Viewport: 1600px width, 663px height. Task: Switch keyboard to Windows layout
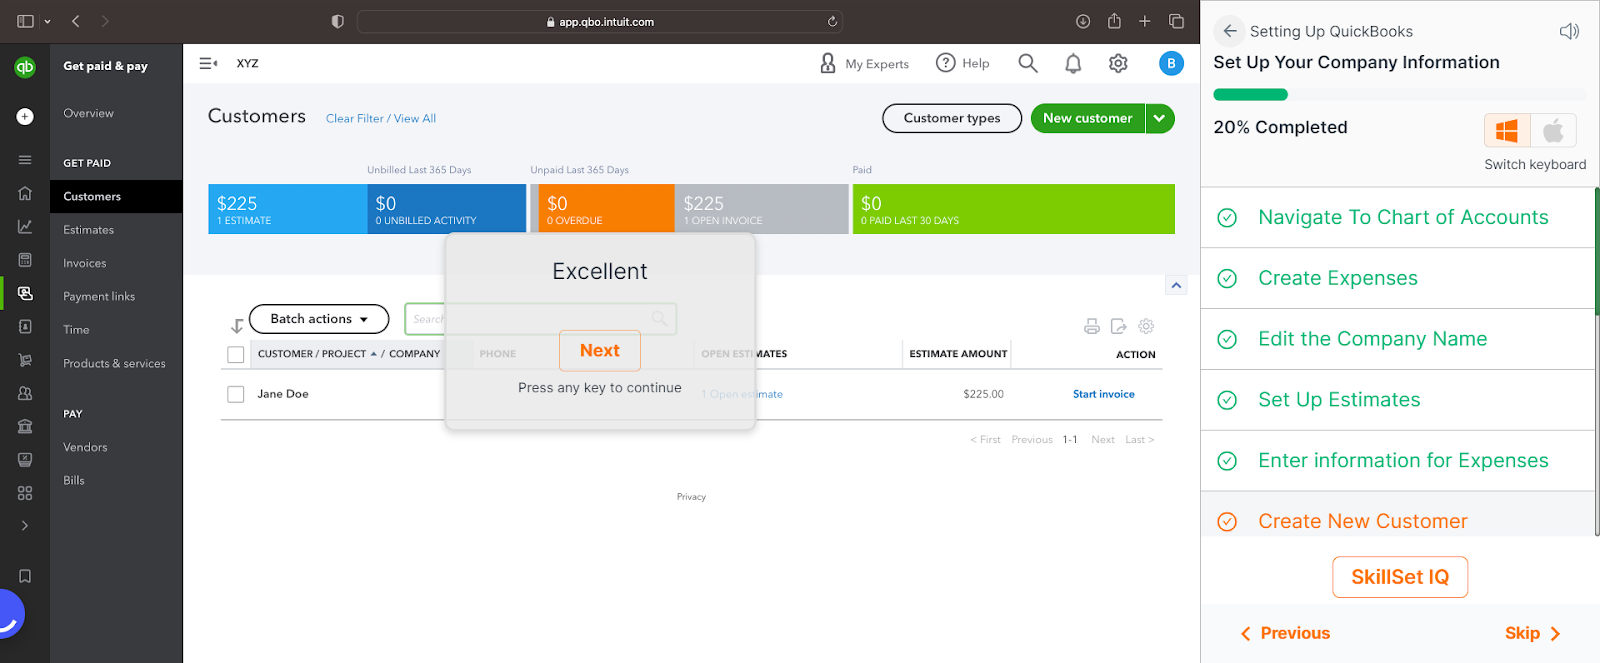pos(1507,131)
